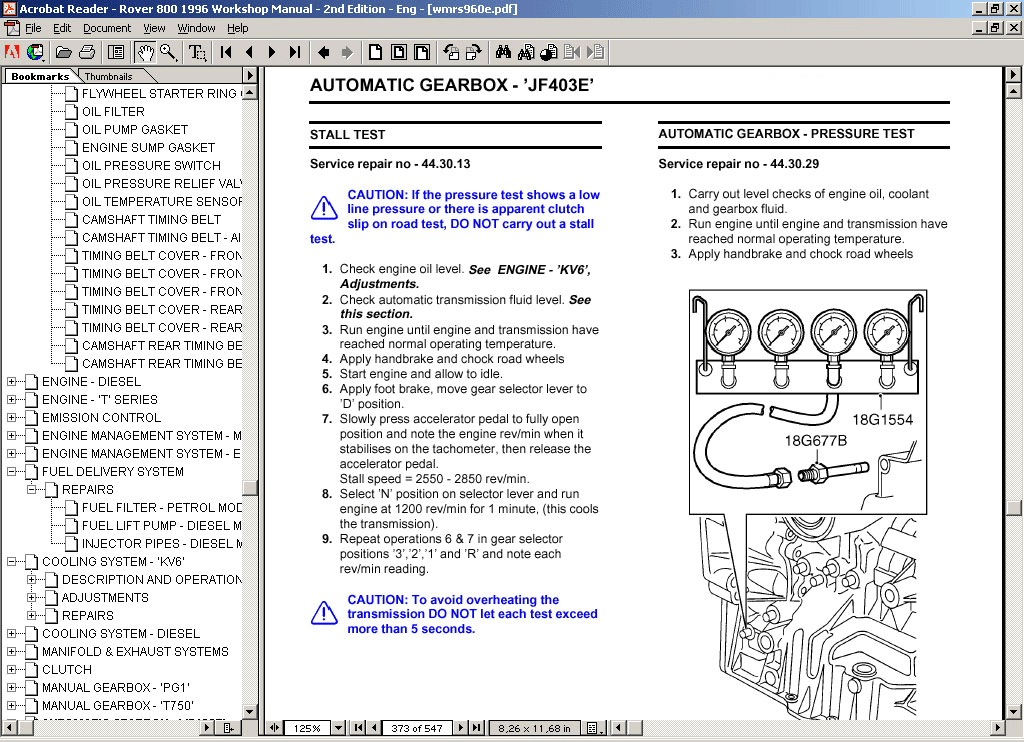Click bookmark panel vertical scrollbar thumb

tap(249, 488)
